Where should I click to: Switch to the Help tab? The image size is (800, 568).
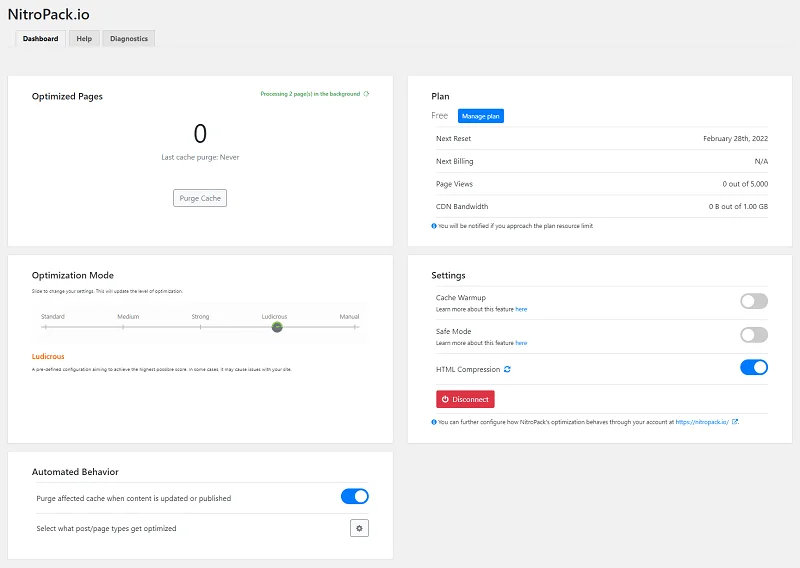(x=84, y=39)
